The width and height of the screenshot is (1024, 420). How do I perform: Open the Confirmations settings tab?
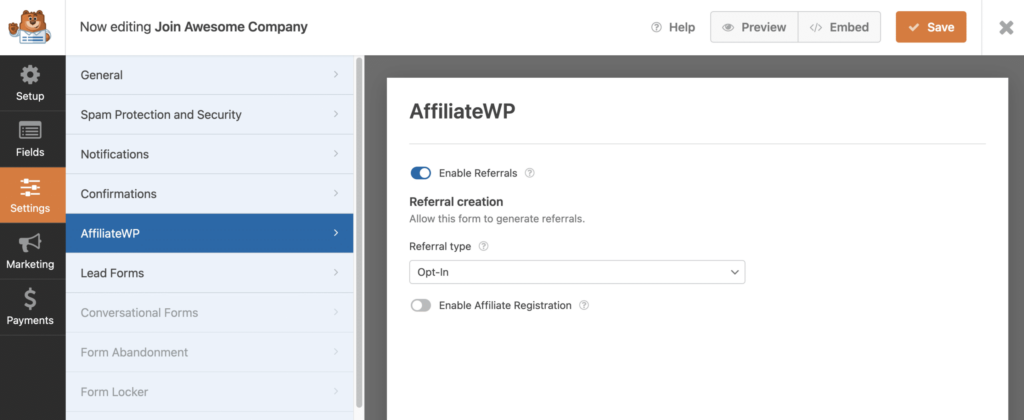[210, 194]
